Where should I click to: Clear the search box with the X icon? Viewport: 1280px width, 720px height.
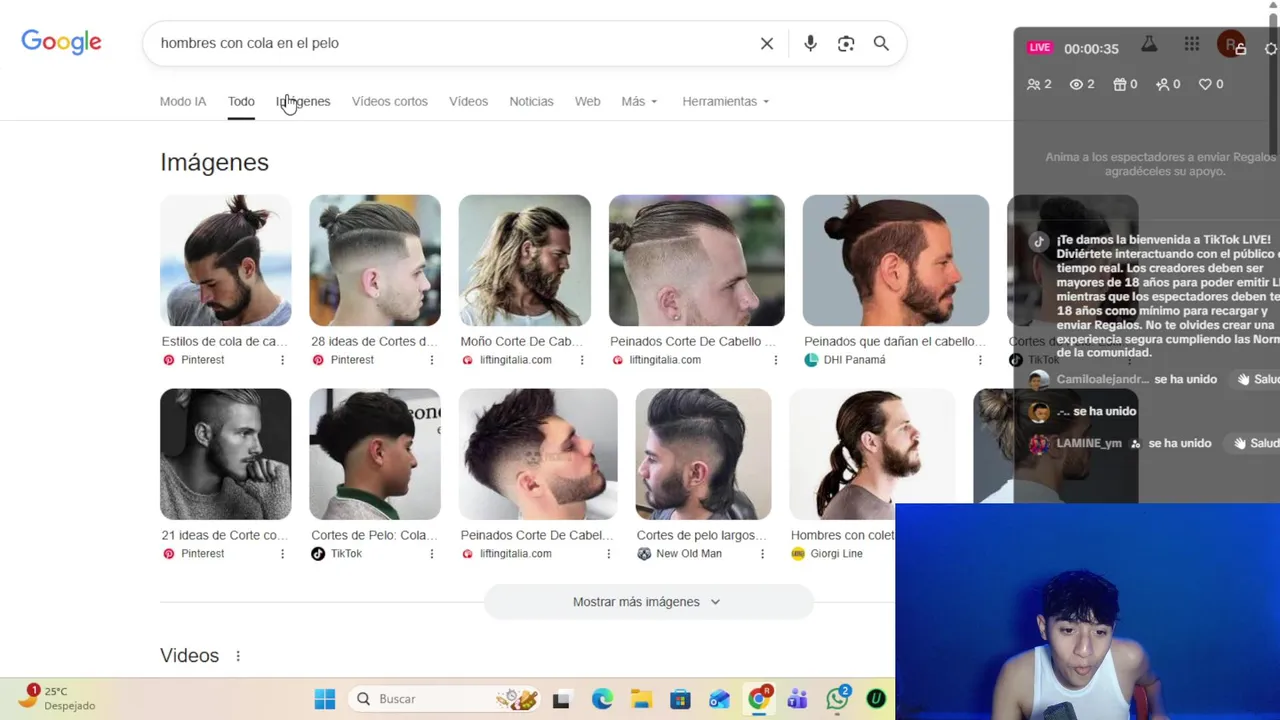pos(767,43)
